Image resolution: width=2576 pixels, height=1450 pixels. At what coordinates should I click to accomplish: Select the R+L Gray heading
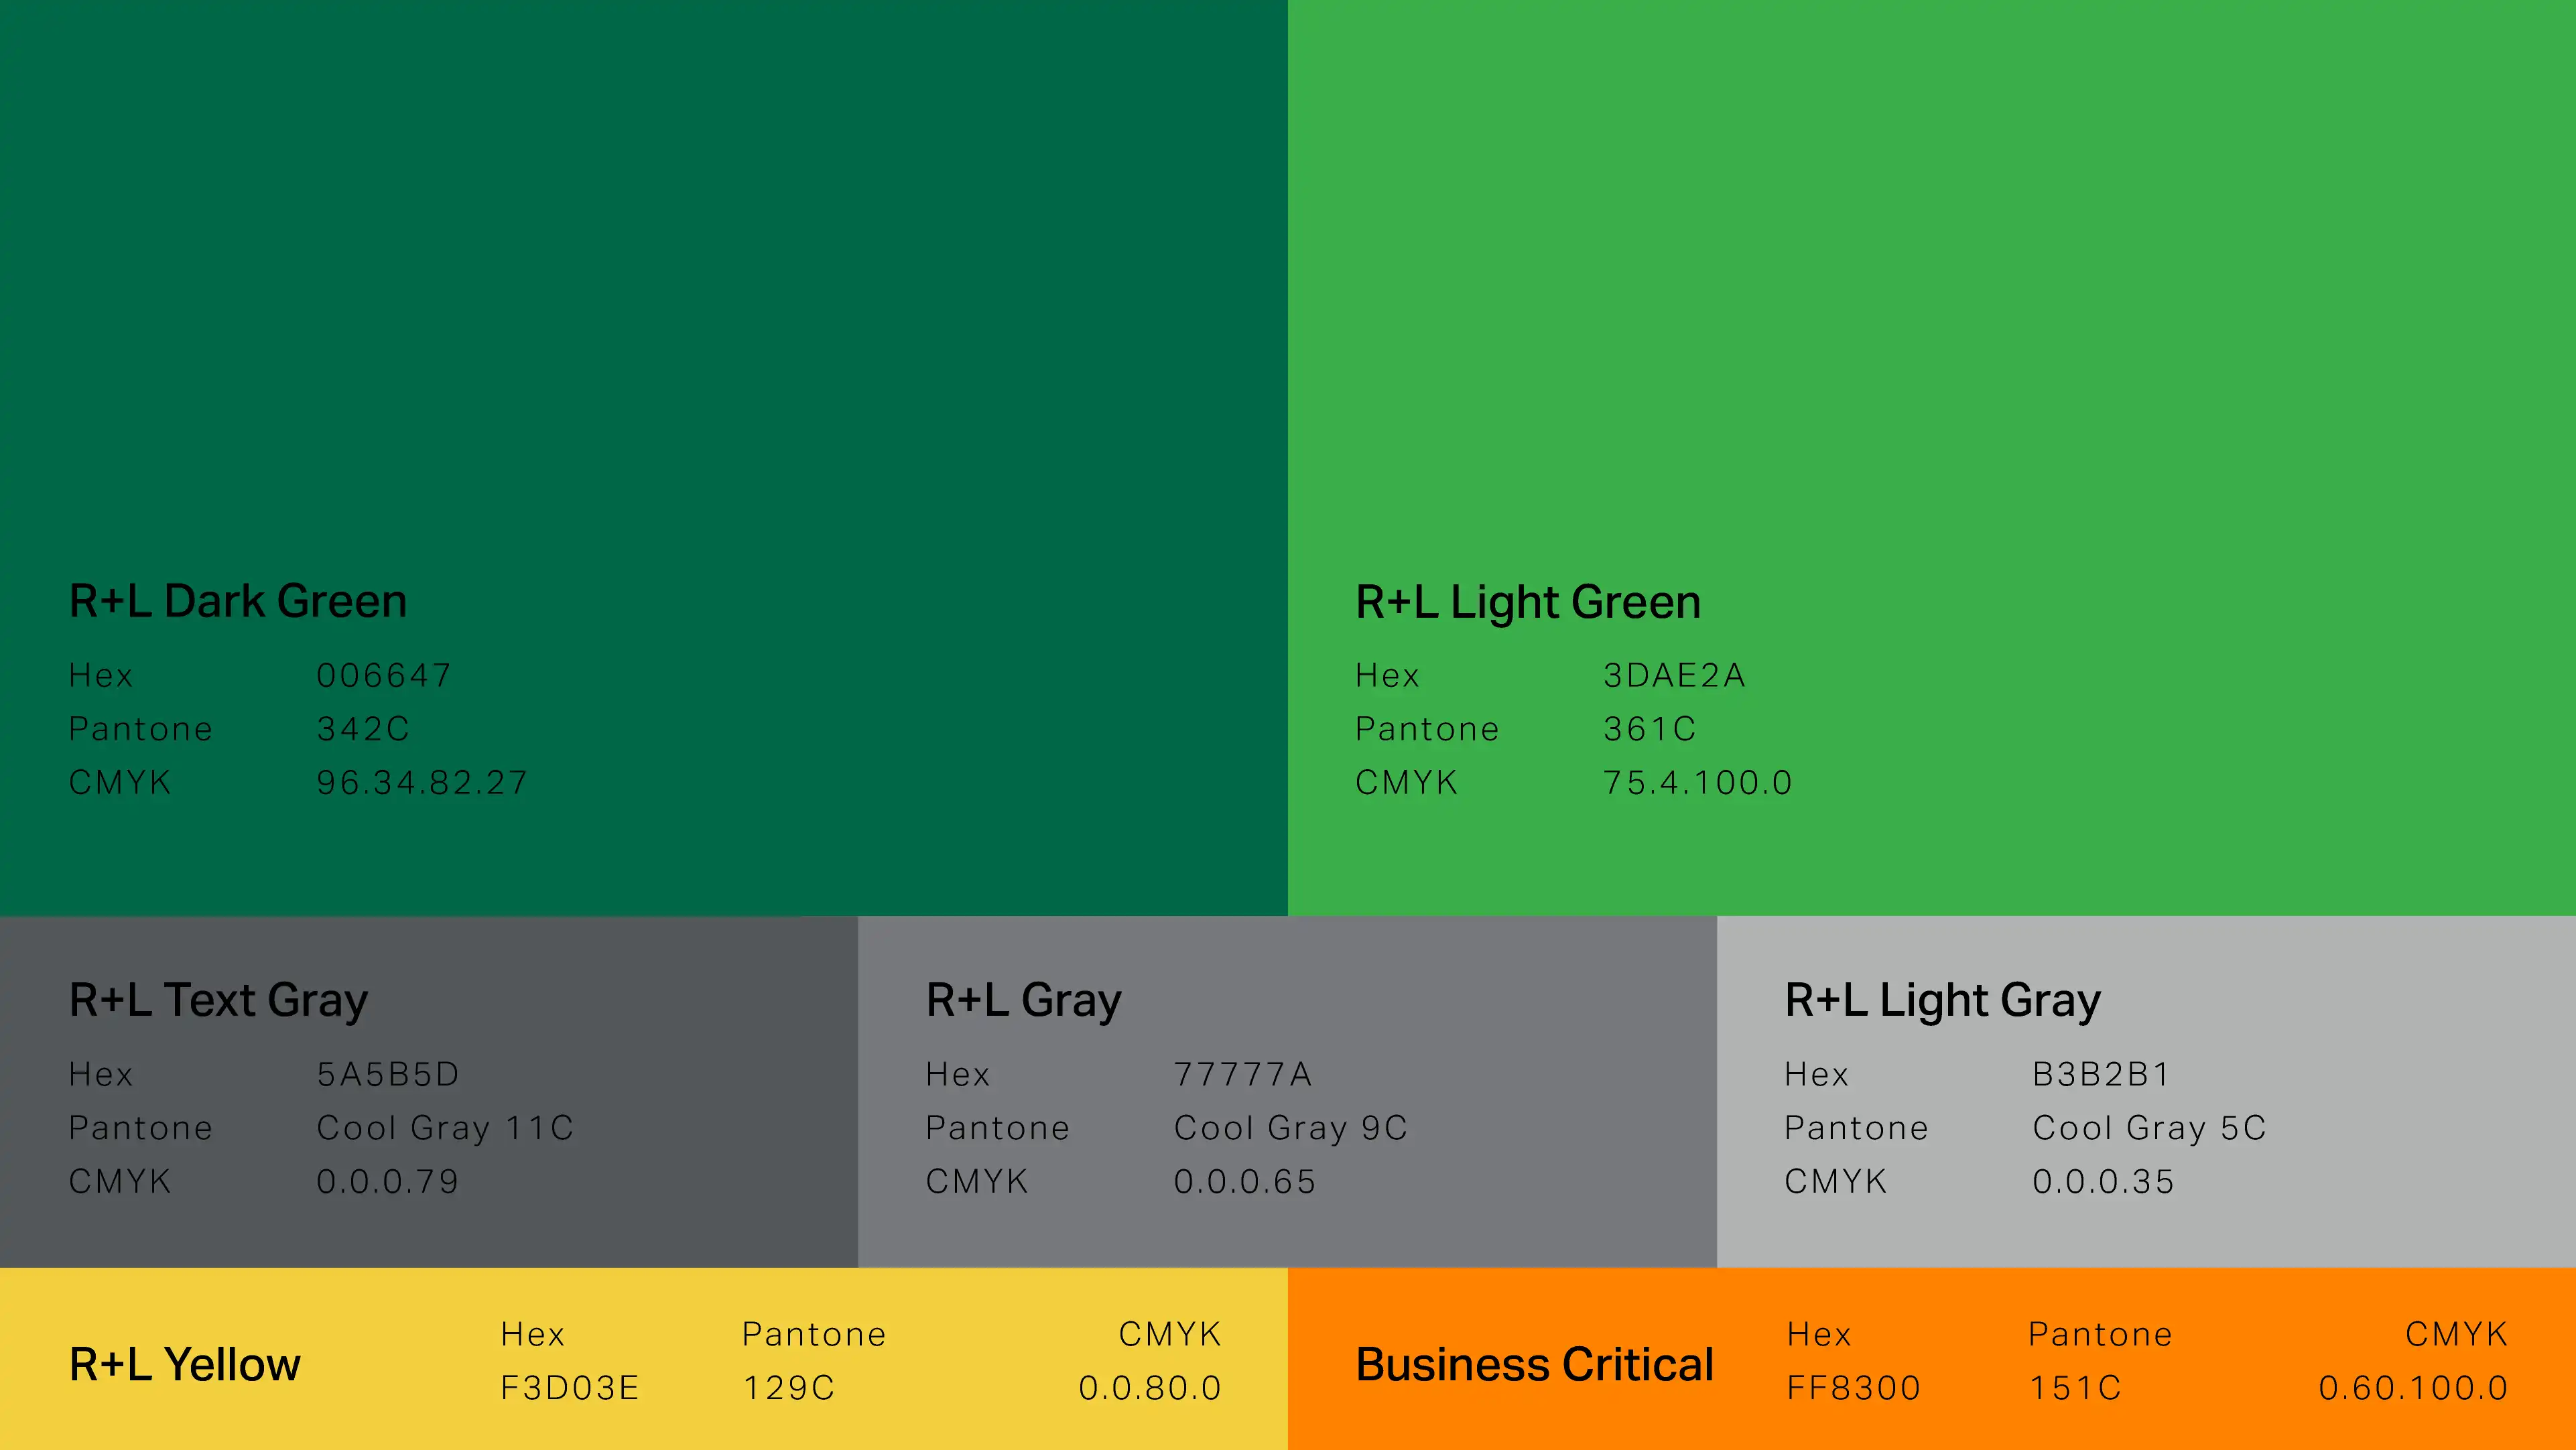click(x=1023, y=1000)
